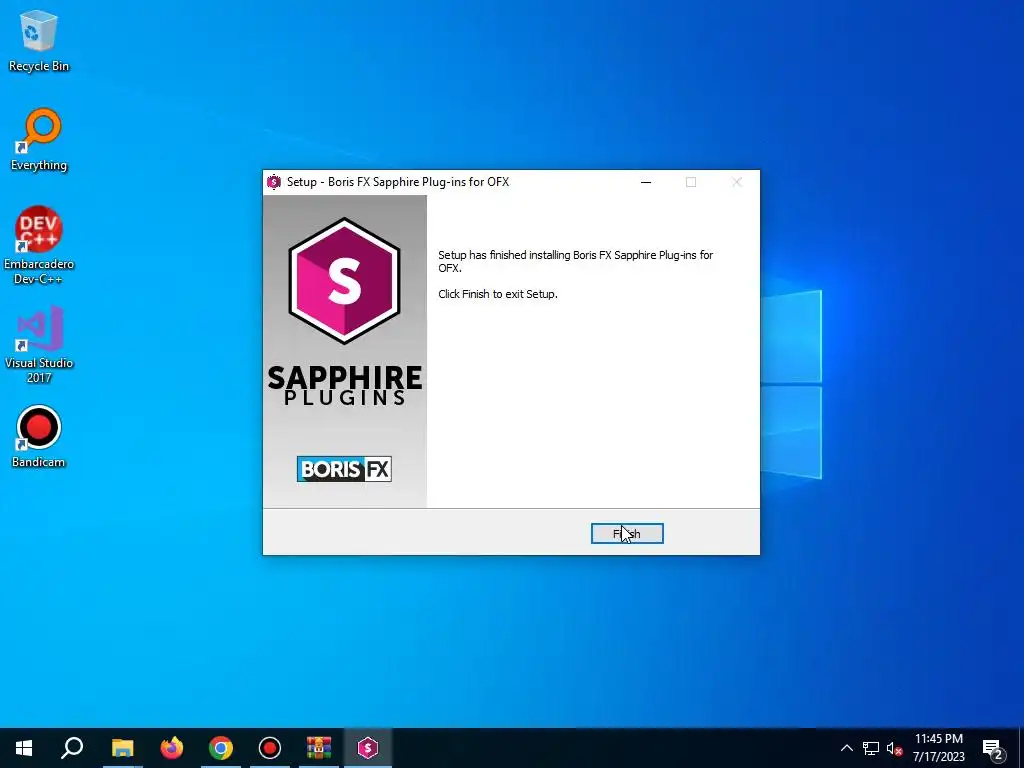This screenshot has height=768, width=1024.
Task: Click the Setup window title text
Action: pyautogui.click(x=398, y=182)
